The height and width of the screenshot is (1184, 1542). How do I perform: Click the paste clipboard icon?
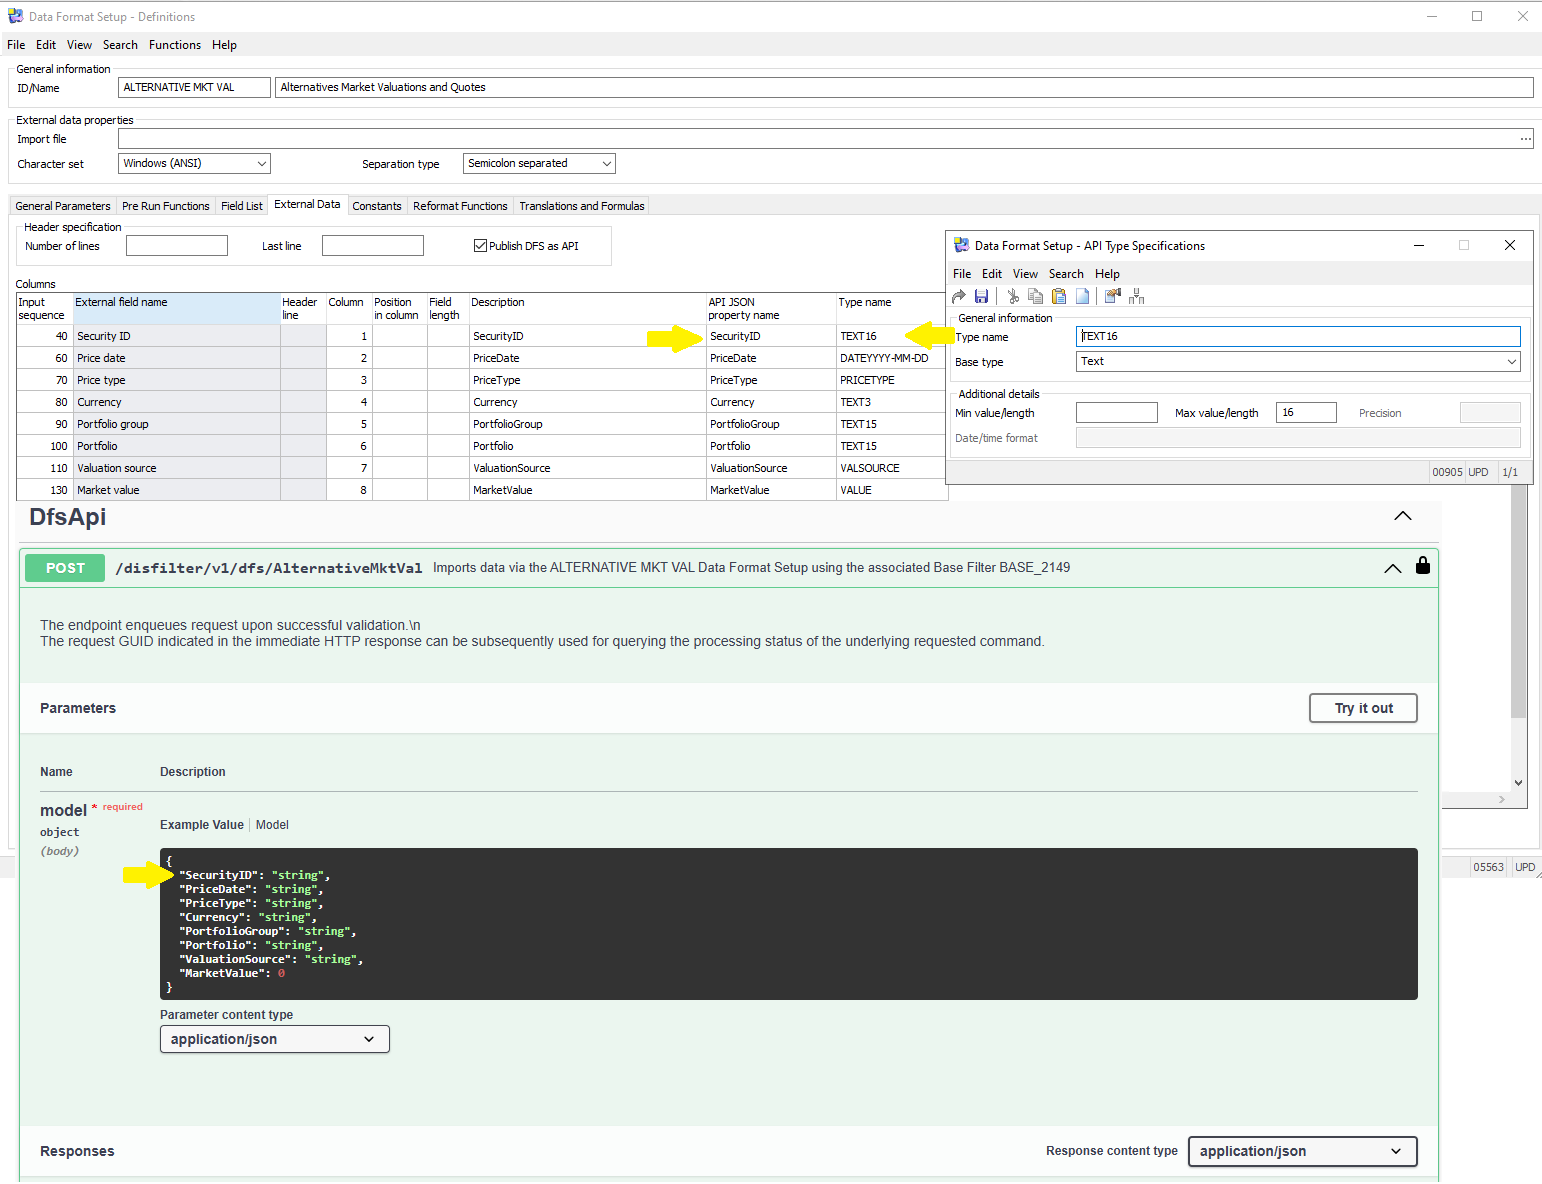(x=1058, y=296)
